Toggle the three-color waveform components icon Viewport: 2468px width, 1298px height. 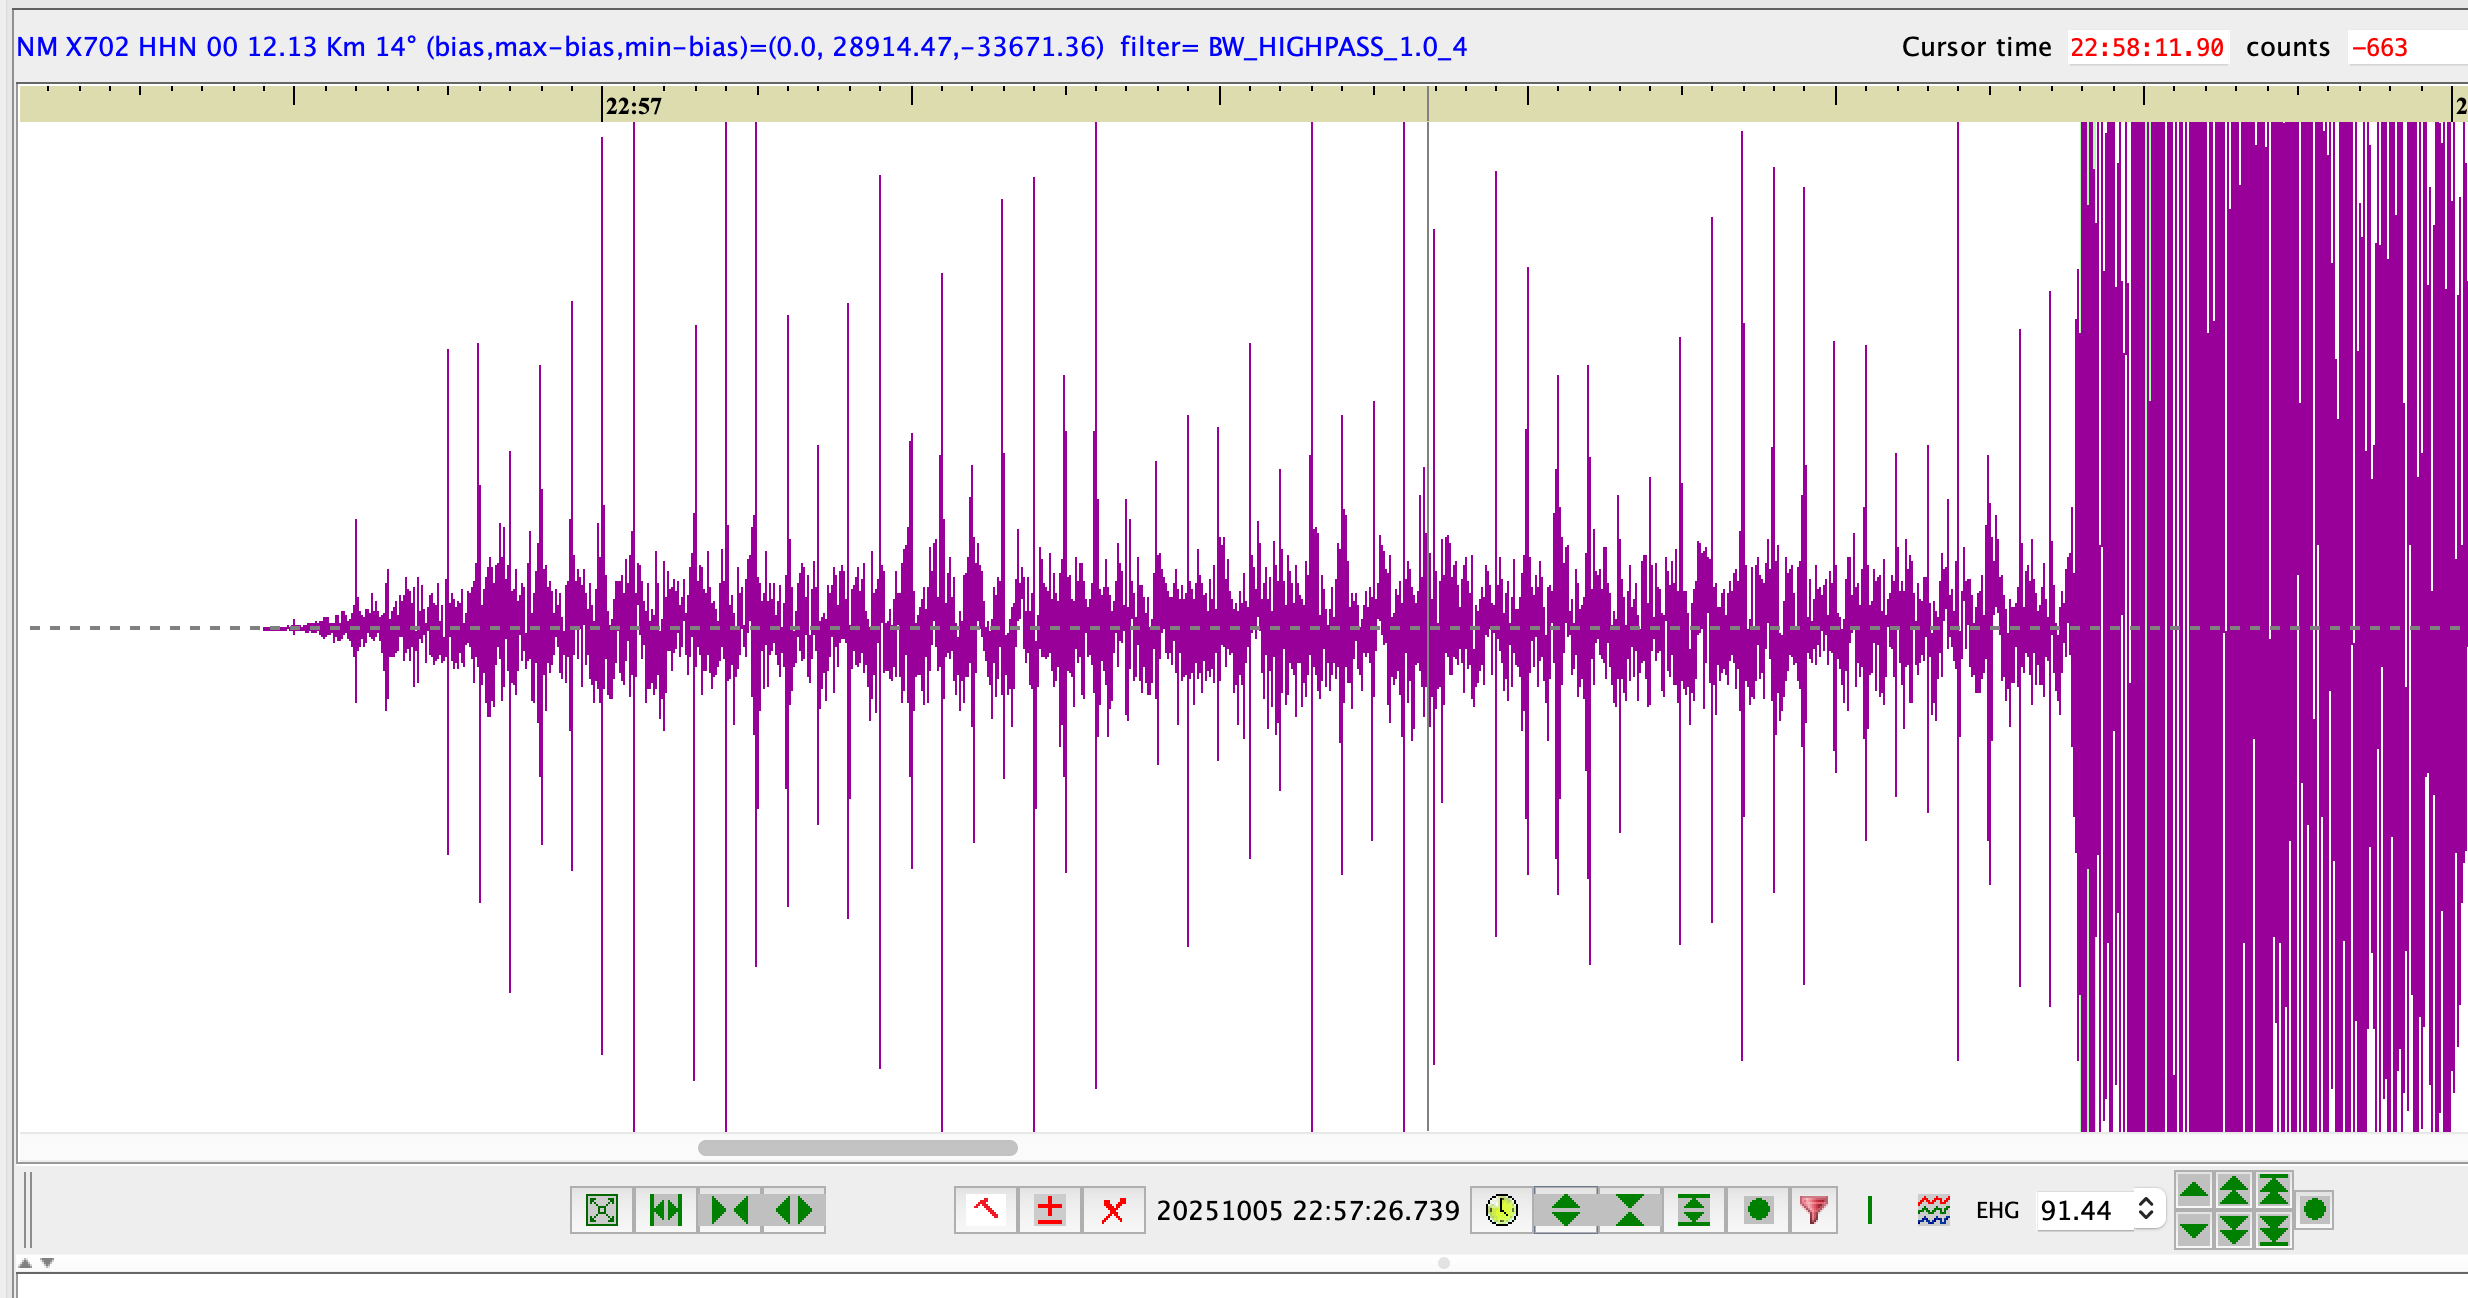[1933, 1210]
